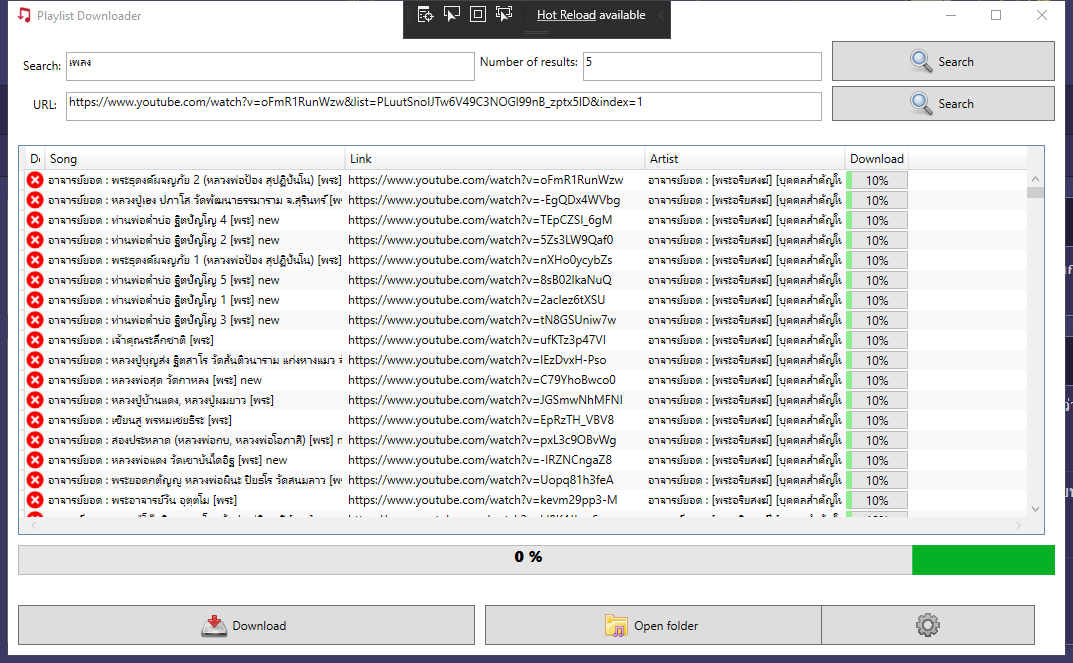Click the D column header
This screenshot has width=1073, height=663.
pyautogui.click(x=35, y=159)
